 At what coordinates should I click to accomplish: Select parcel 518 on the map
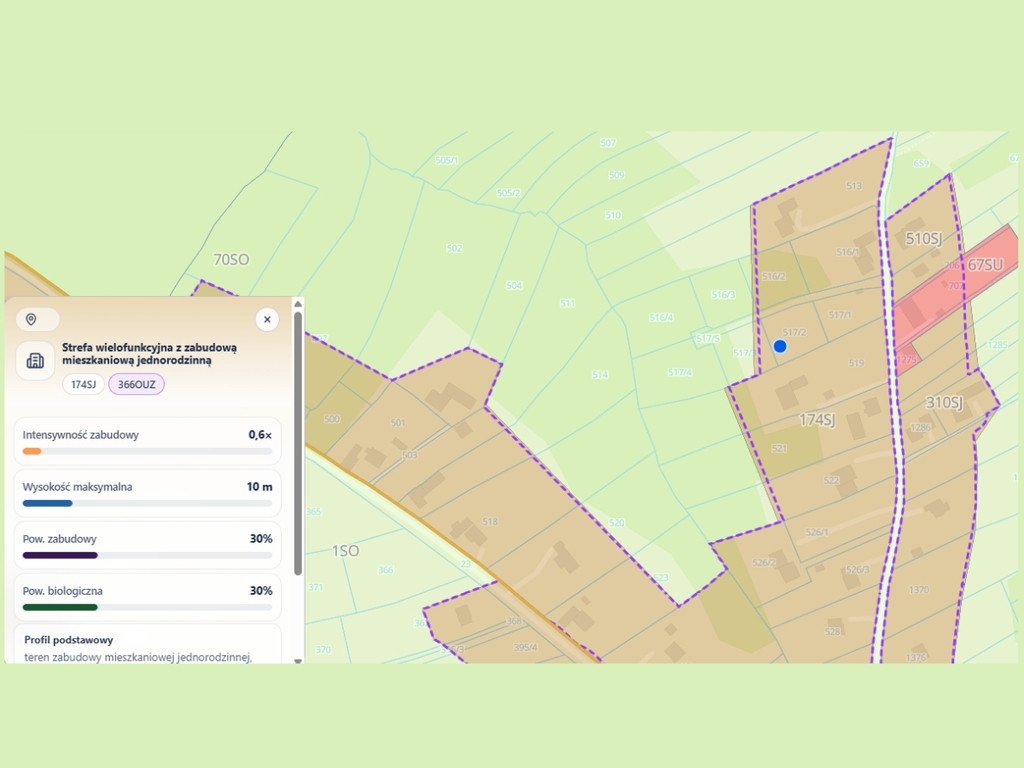[x=490, y=521]
